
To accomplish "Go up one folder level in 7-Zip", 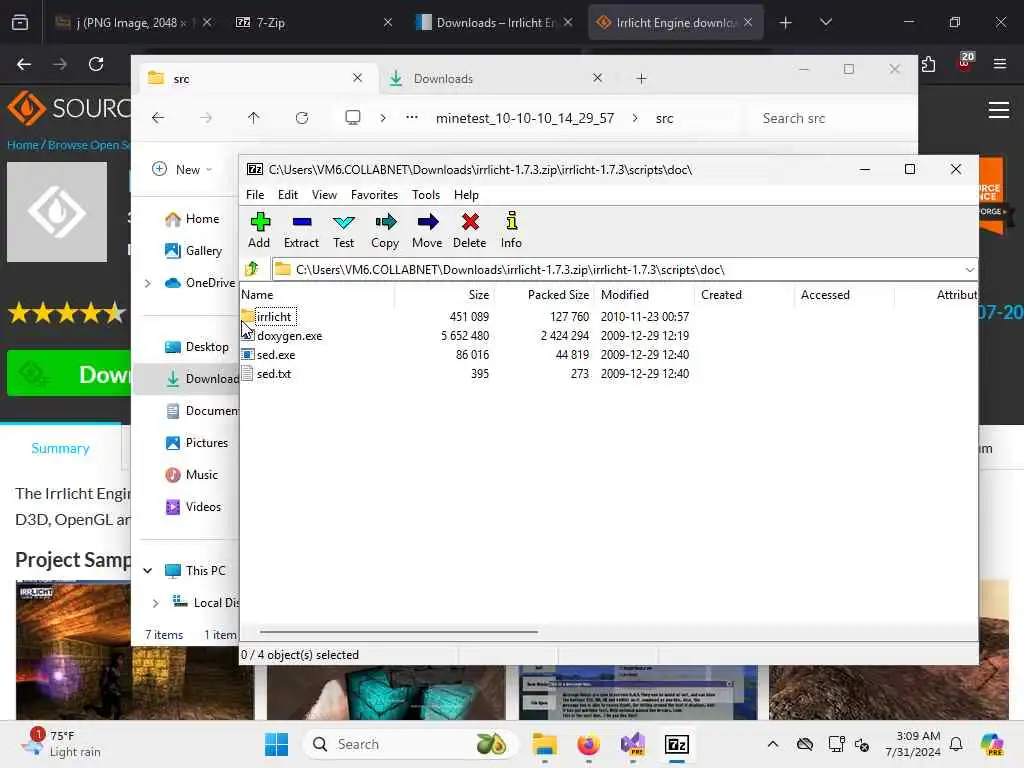I will click(252, 269).
